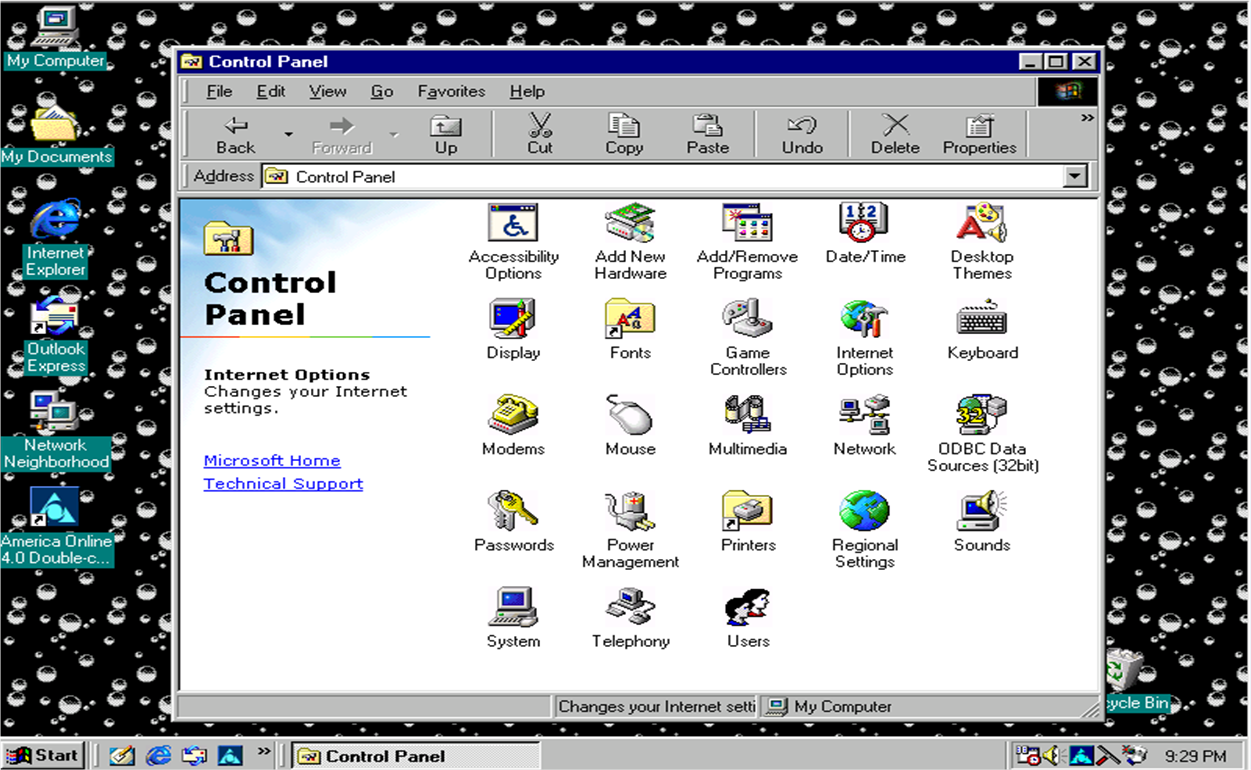The image size is (1251, 770).
Task: Select the Internet Options globe icon
Action: point(864,319)
